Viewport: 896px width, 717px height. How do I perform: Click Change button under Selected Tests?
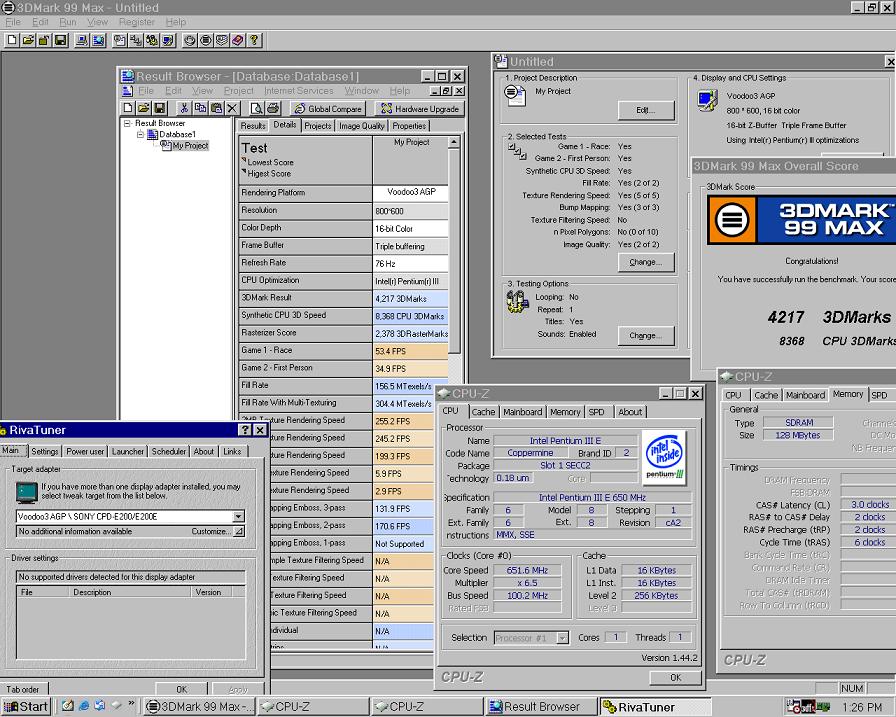pyautogui.click(x=646, y=262)
